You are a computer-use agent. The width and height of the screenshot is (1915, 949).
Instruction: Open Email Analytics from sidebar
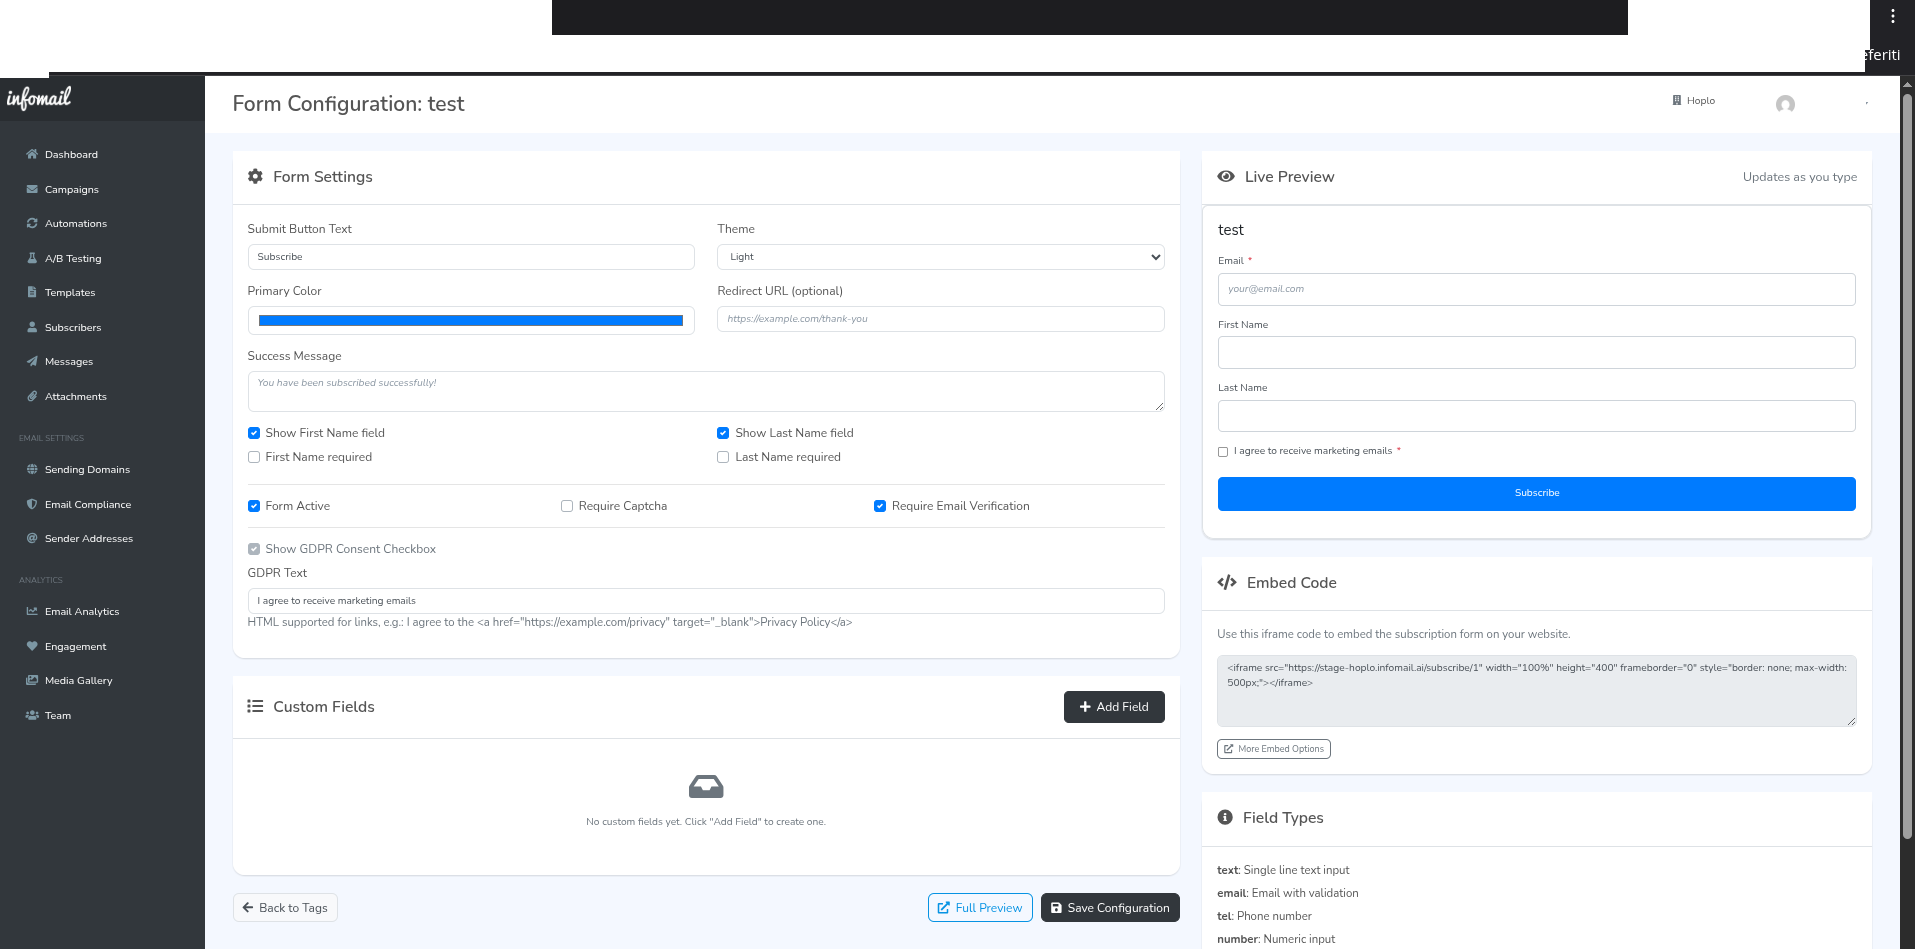click(82, 611)
